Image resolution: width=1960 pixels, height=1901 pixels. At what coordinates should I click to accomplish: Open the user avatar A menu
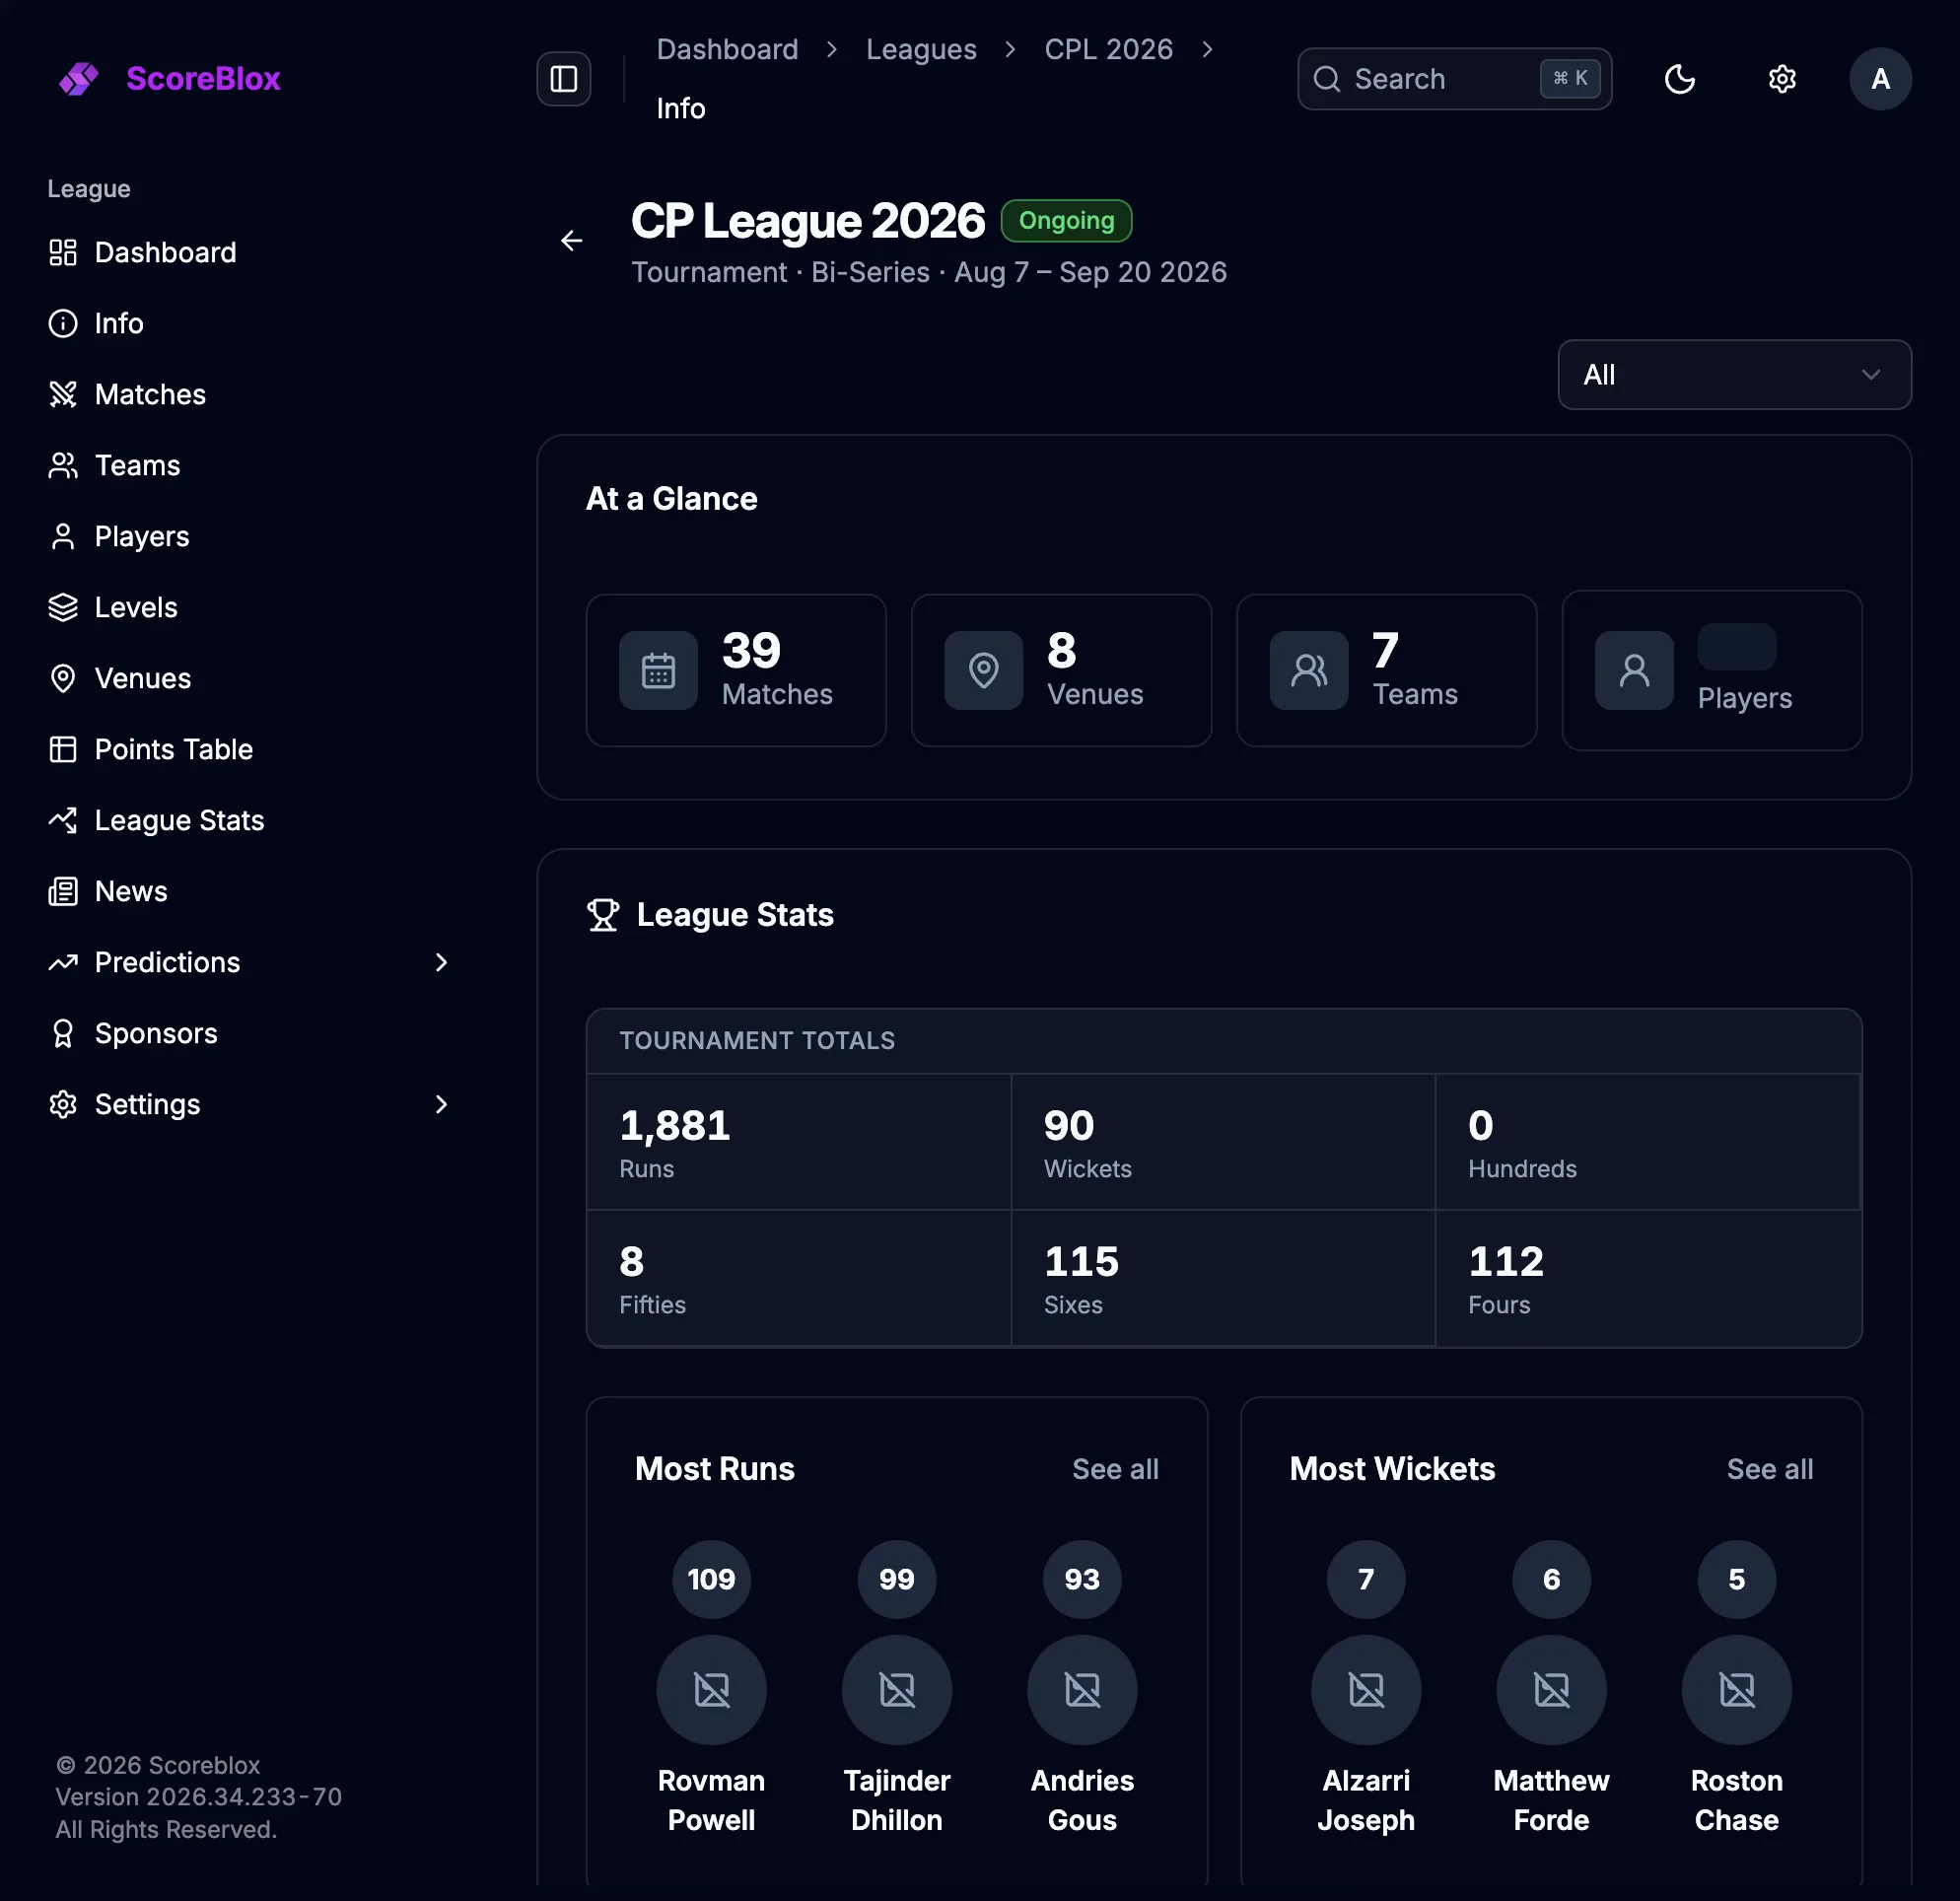(x=1880, y=79)
